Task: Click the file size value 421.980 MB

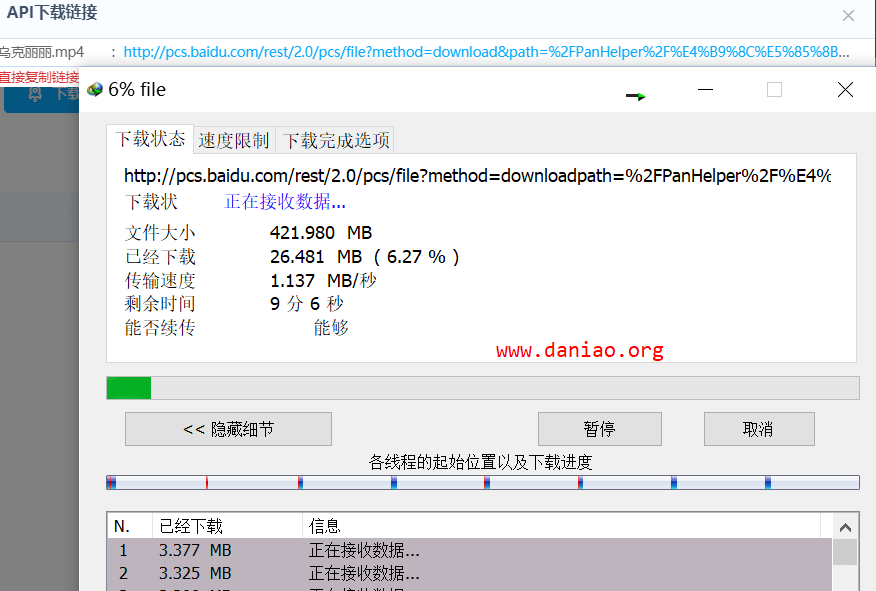Action: [321, 232]
